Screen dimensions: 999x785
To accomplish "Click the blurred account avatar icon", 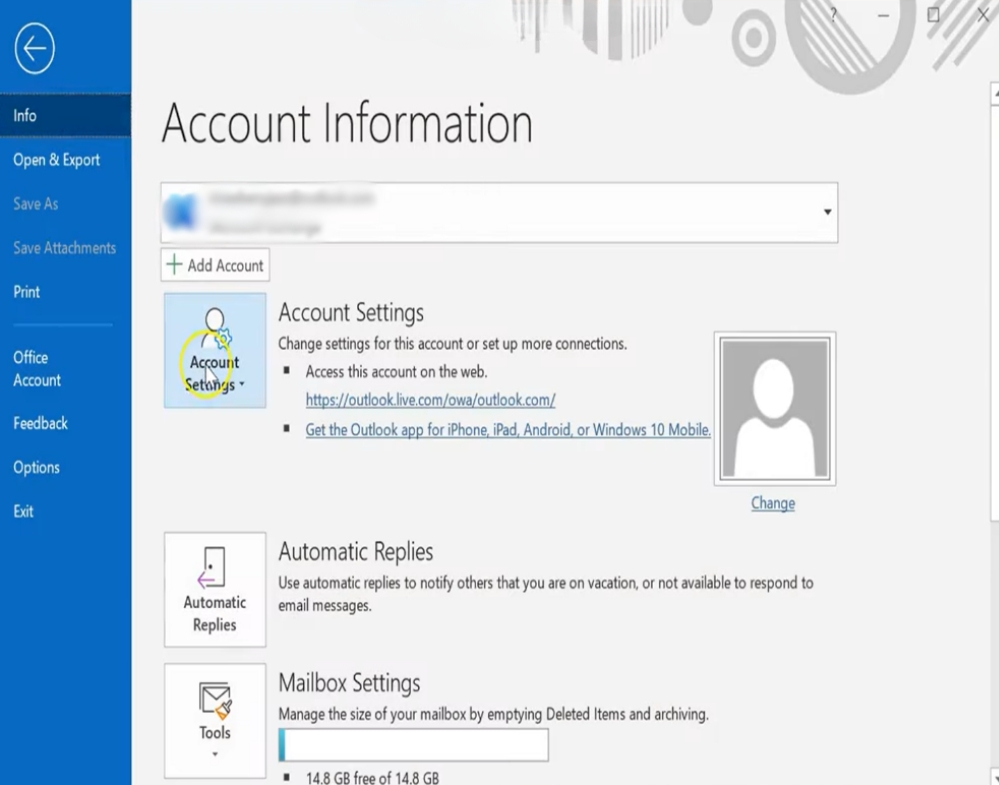I will click(x=181, y=212).
